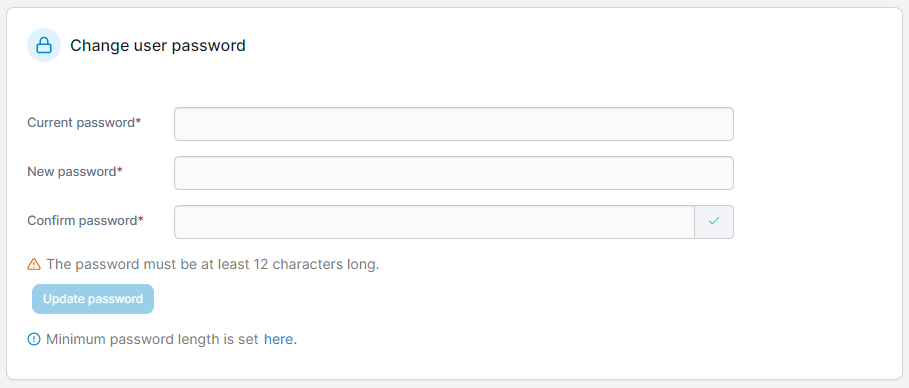Click the orange warning triangle icon
This screenshot has height=388, width=909.
(x=34, y=264)
